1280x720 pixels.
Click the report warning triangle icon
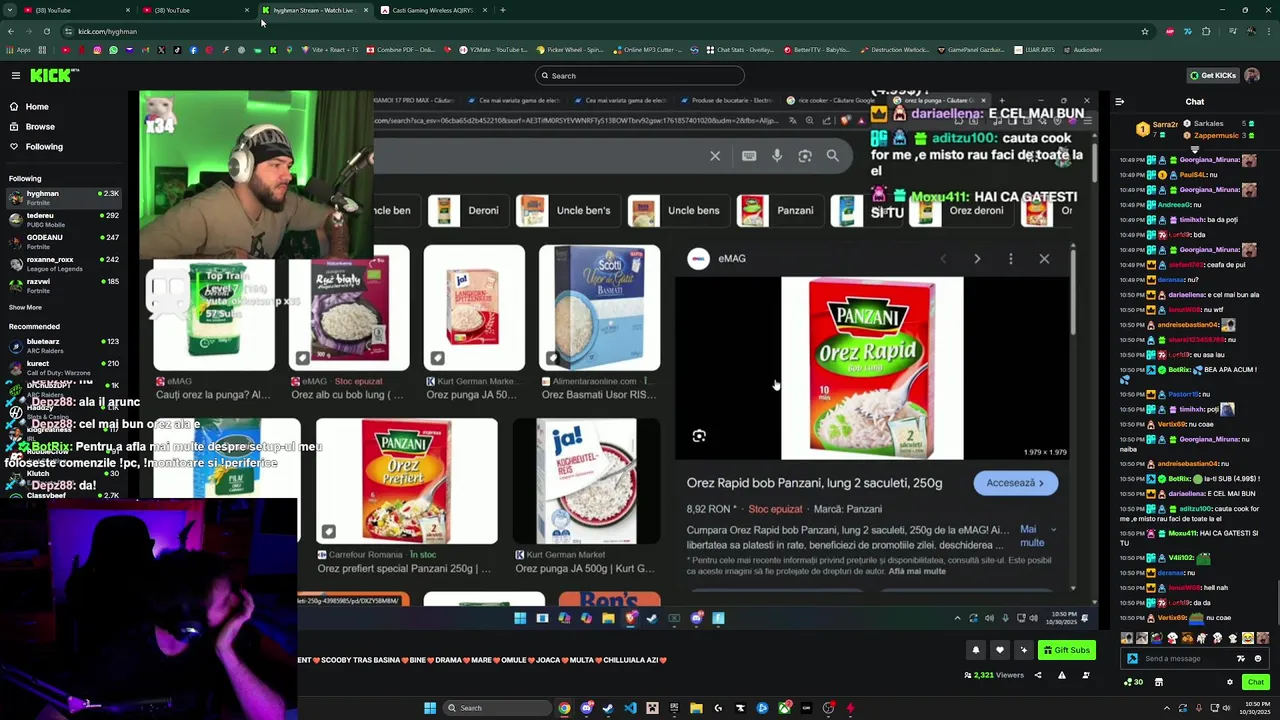[x=1062, y=675]
